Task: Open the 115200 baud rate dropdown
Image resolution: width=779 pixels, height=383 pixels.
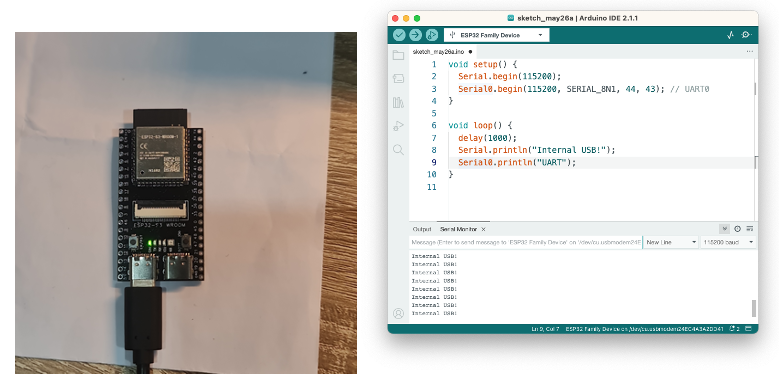Action: point(728,242)
